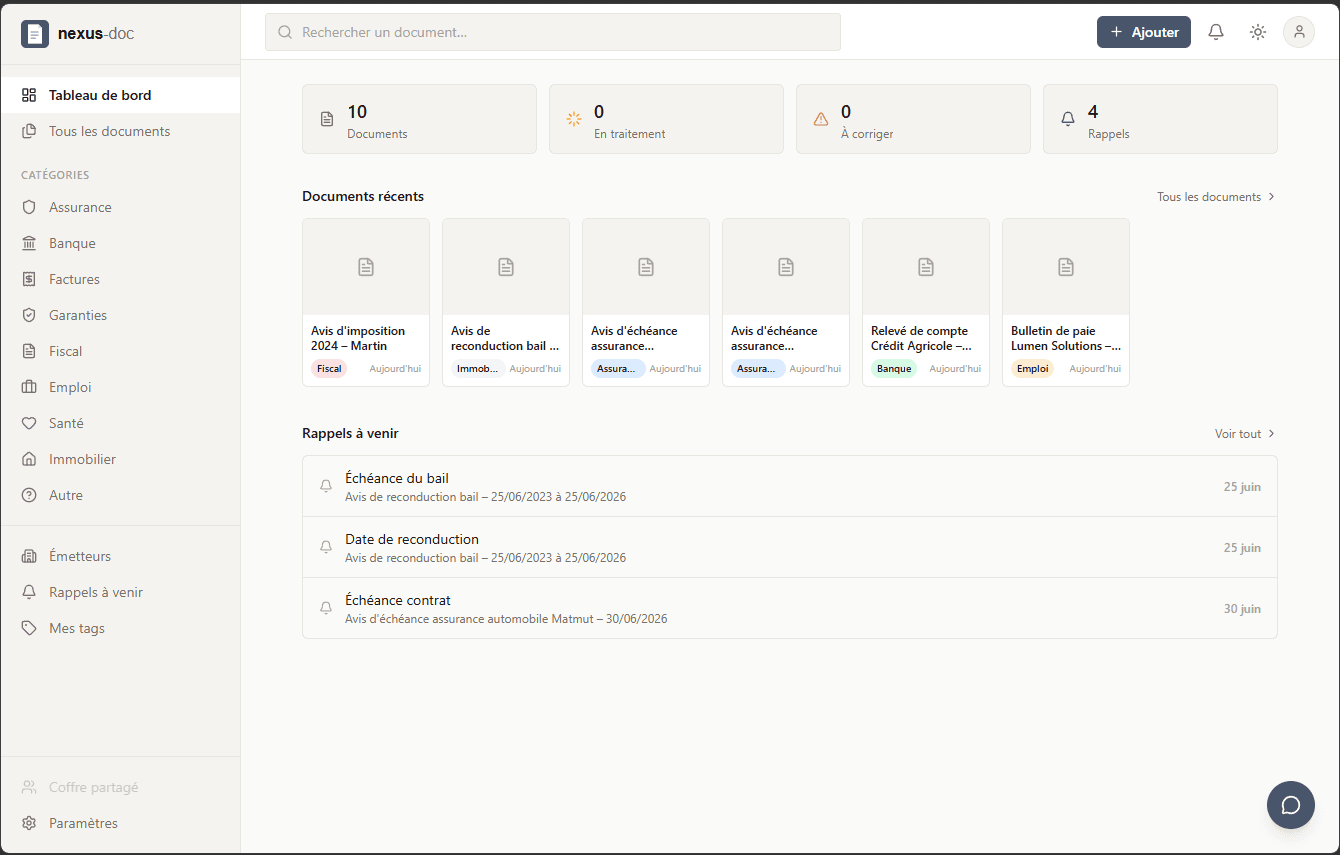Click the Tableau de bord grid icon
Viewport: 1340px width, 855px height.
tap(29, 95)
